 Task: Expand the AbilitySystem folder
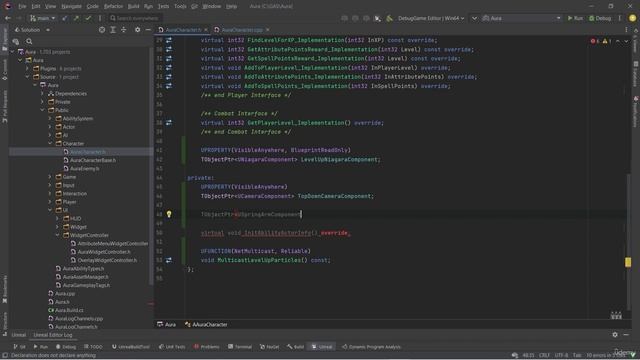(x=50, y=118)
